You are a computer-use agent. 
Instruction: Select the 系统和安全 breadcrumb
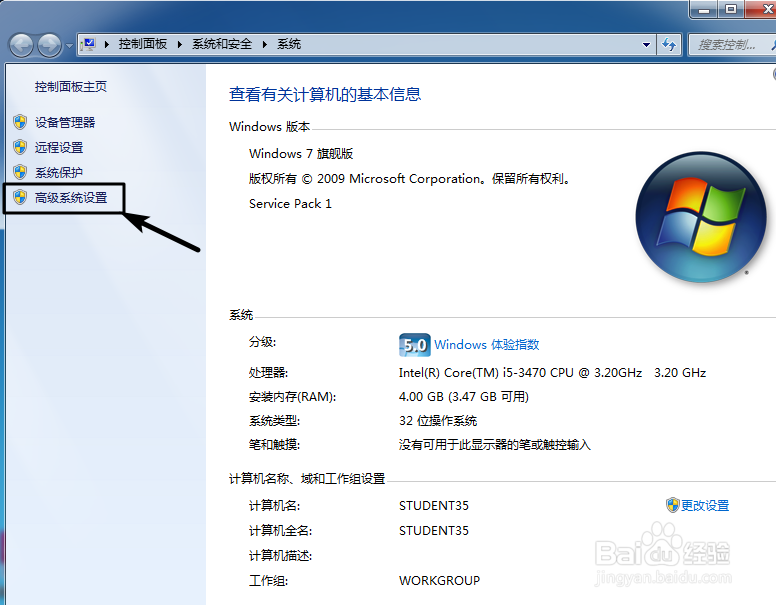click(222, 44)
